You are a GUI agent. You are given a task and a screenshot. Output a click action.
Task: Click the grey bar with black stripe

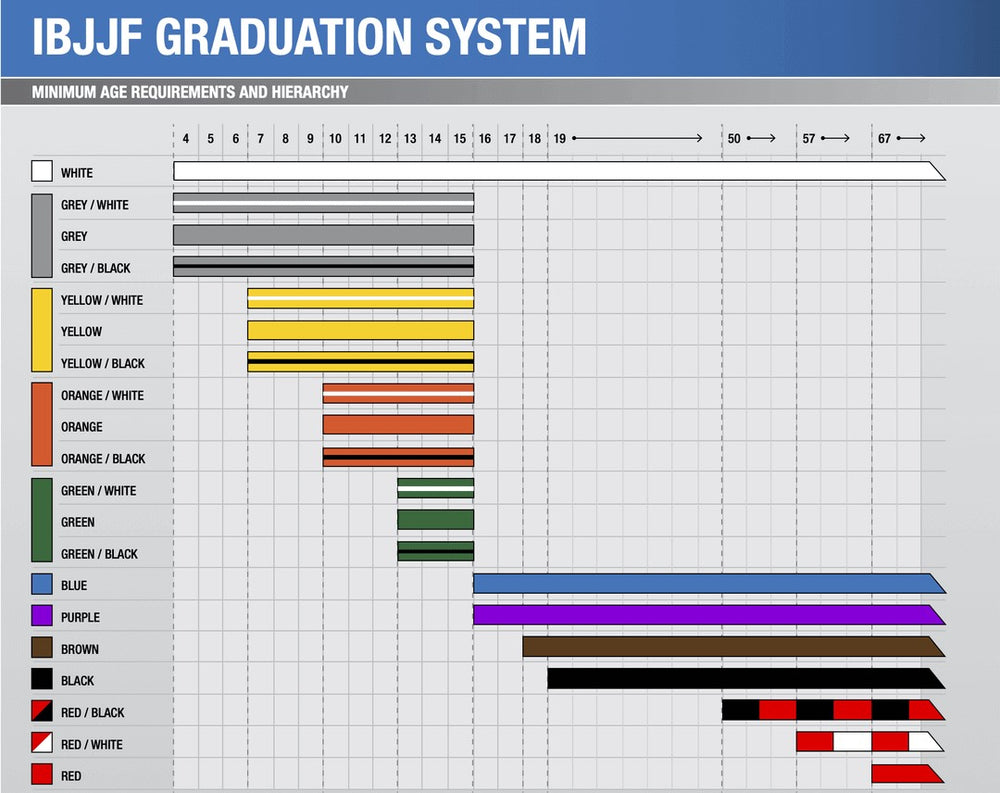pyautogui.click(x=323, y=266)
